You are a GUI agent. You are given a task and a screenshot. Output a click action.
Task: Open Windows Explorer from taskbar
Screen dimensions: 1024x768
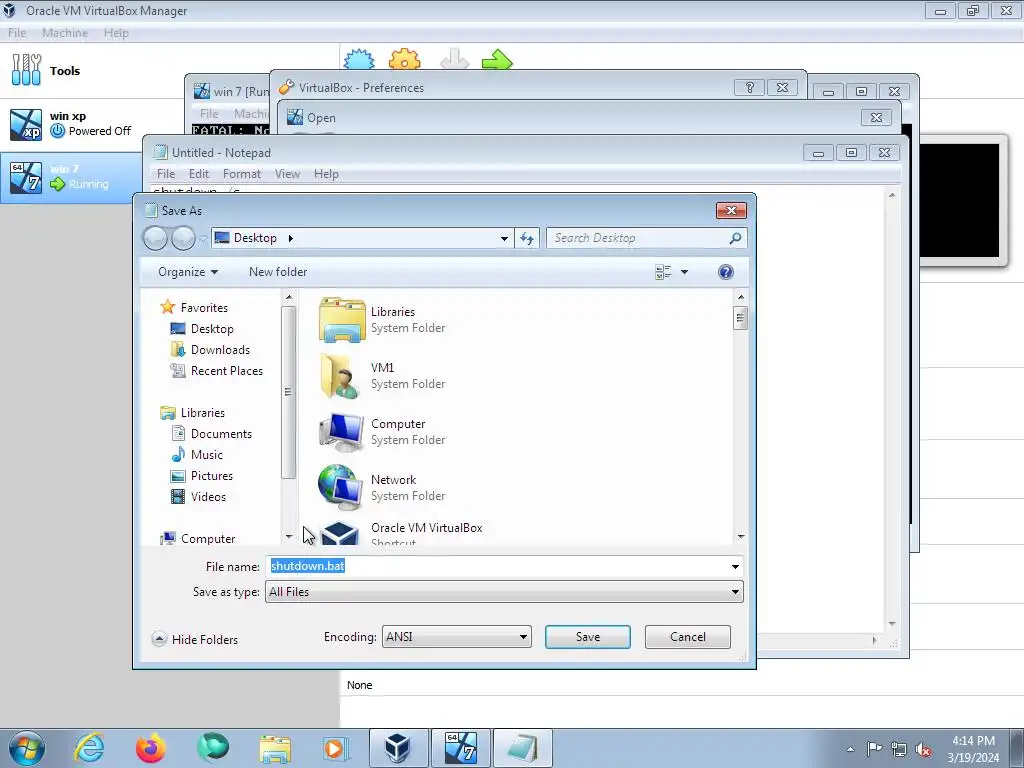(275, 748)
